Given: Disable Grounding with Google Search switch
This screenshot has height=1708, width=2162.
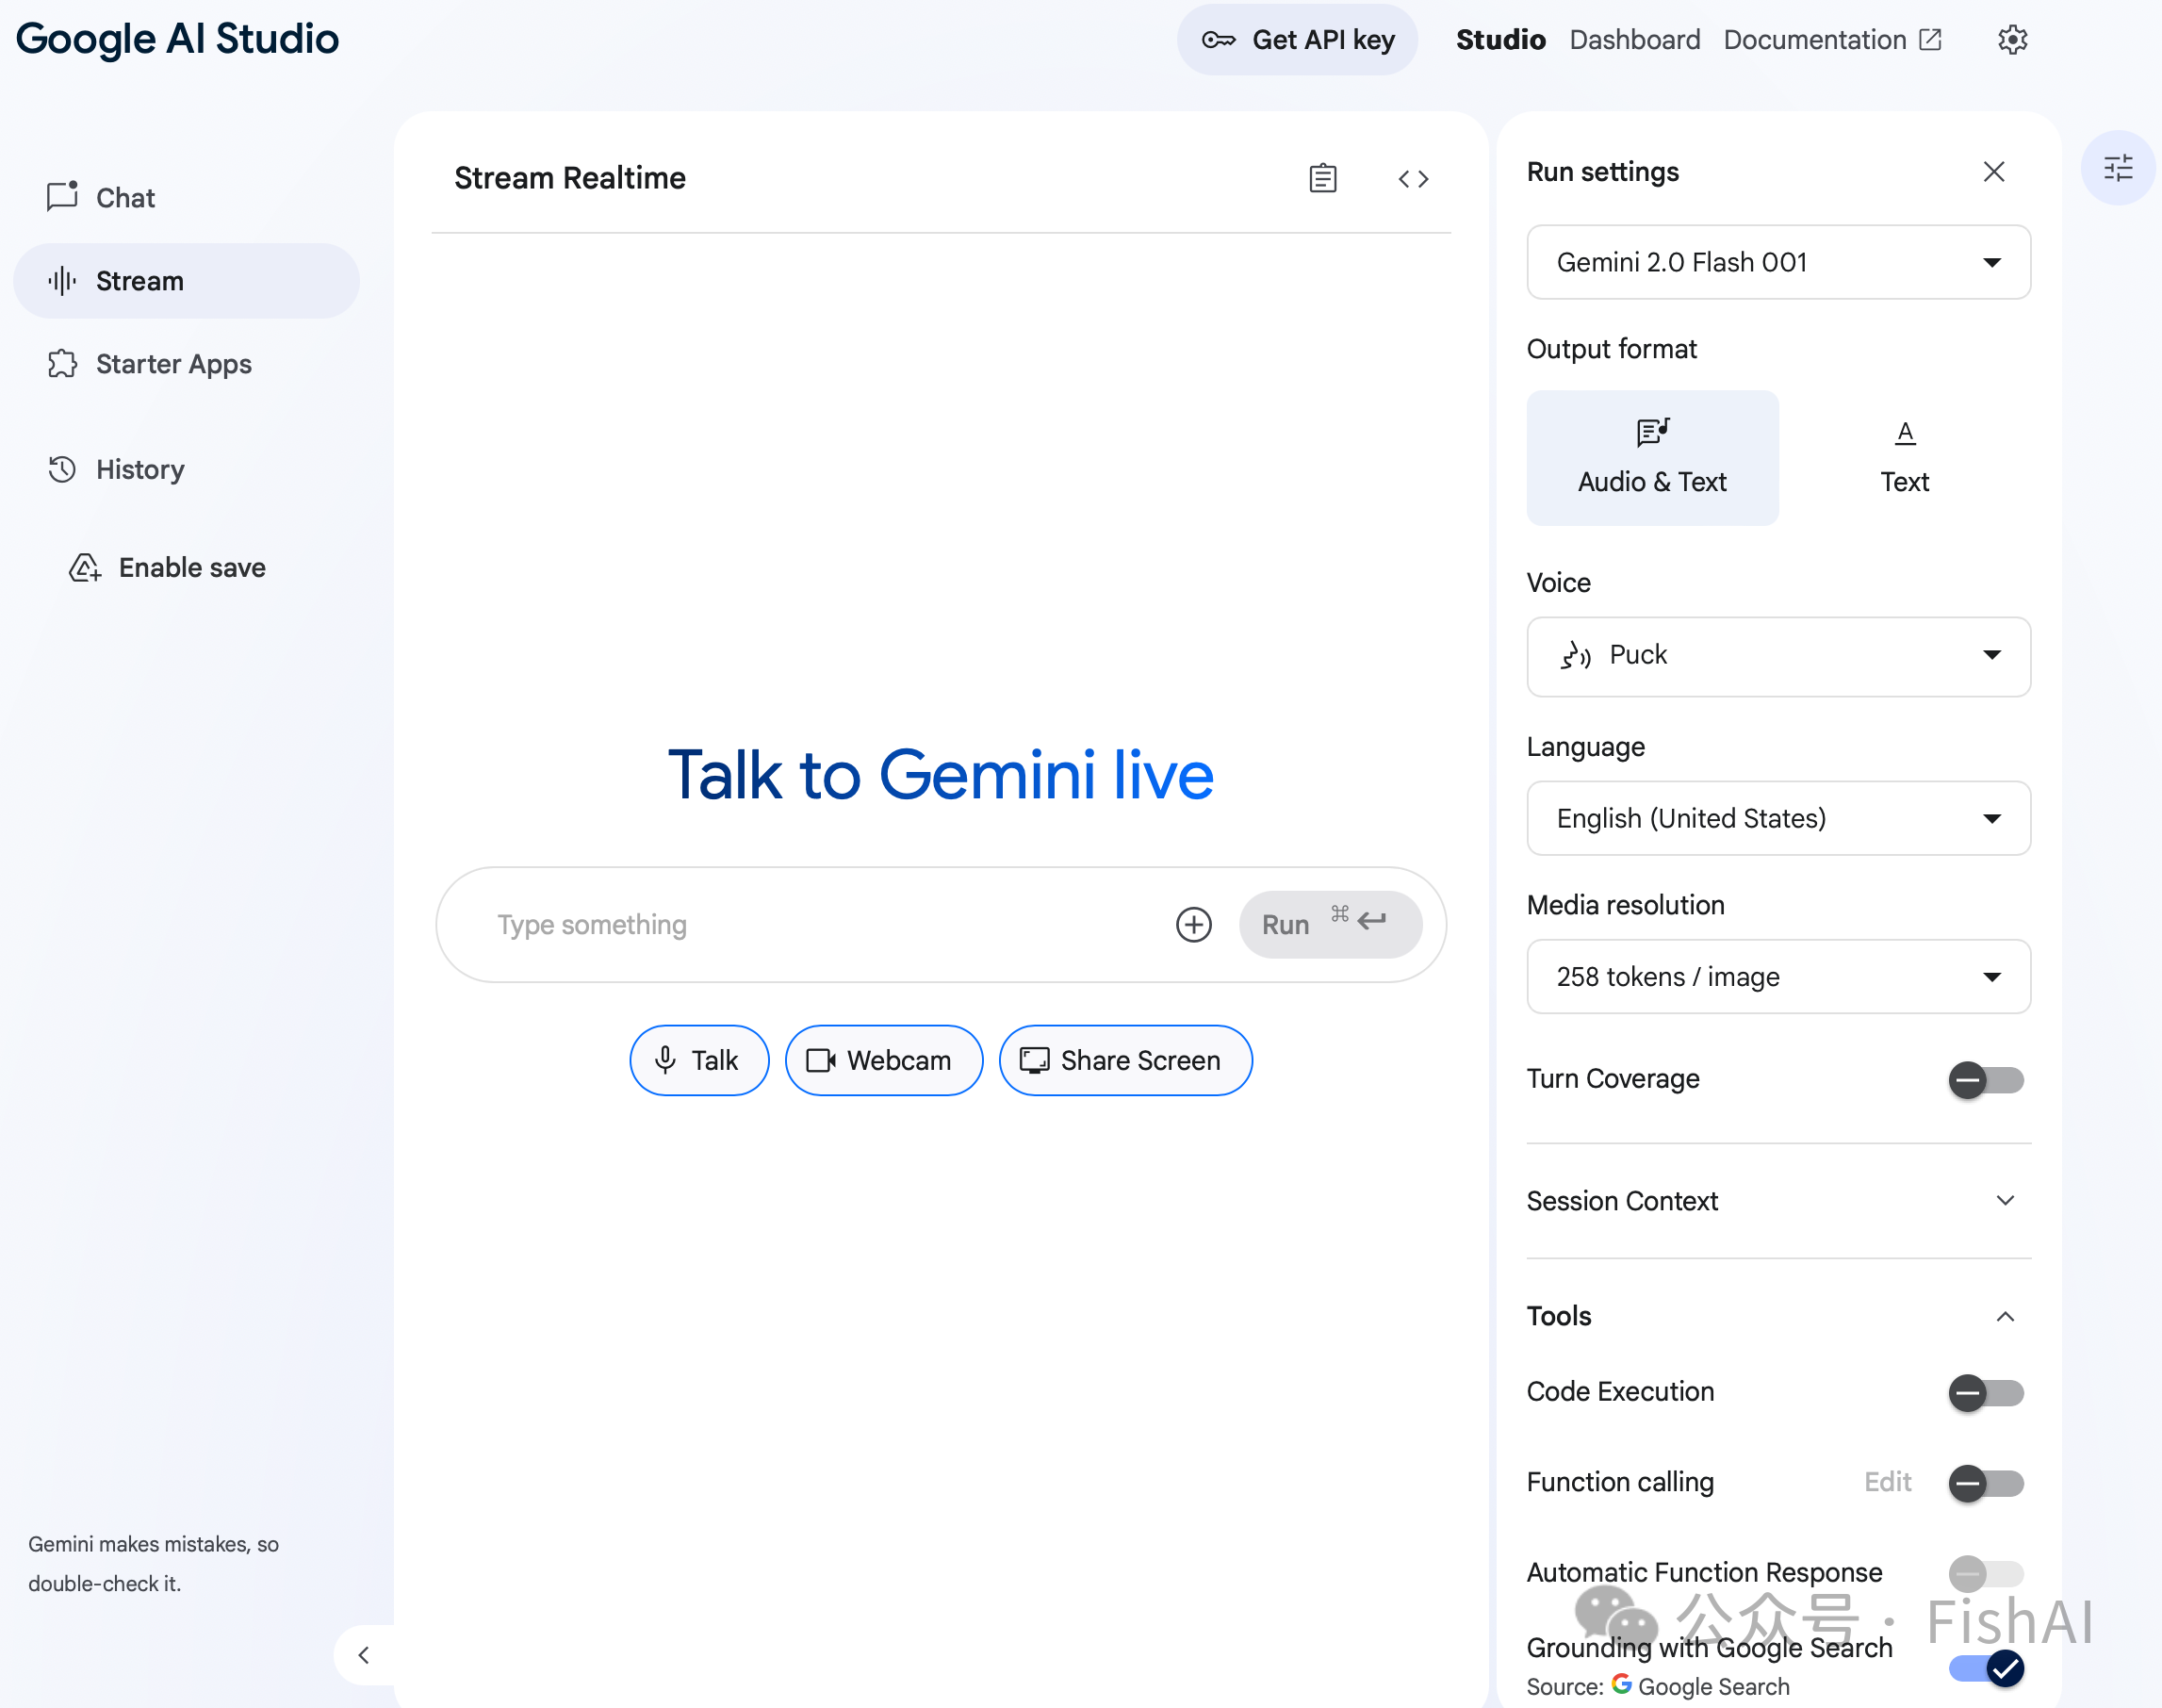Looking at the screenshot, I should 1986,1668.
